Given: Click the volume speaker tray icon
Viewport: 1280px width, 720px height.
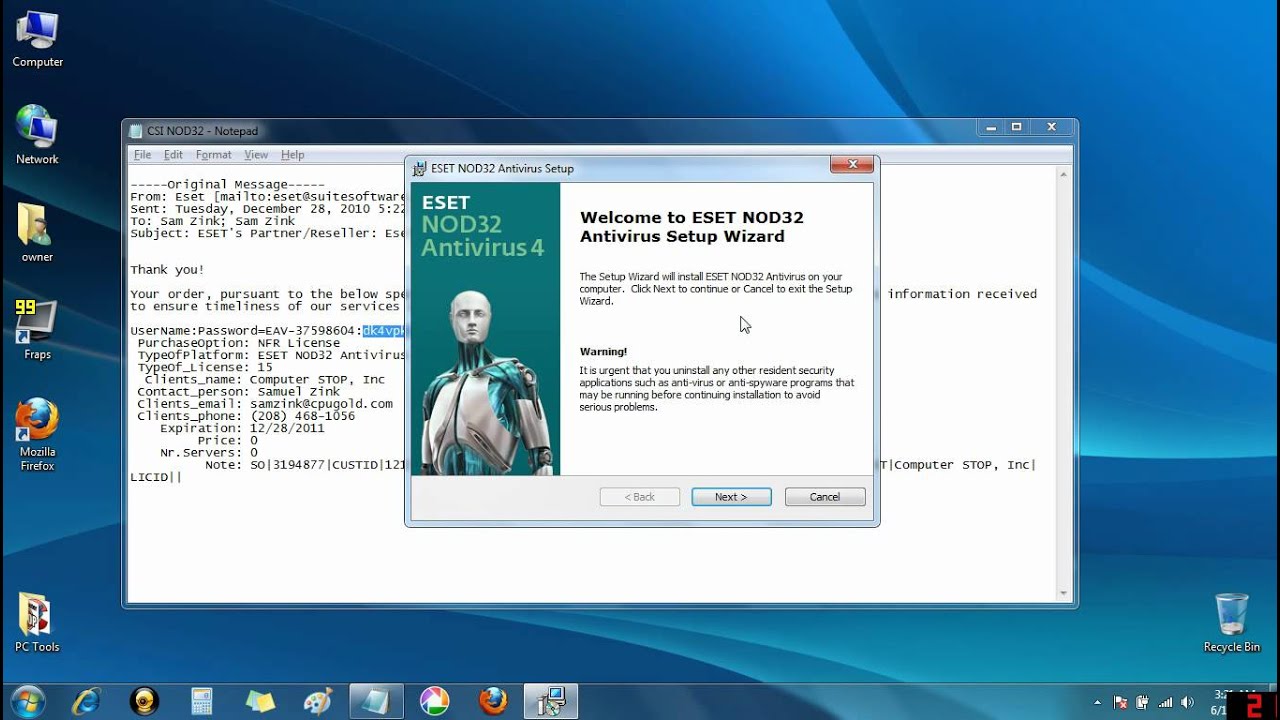Looking at the screenshot, I should (x=1187, y=703).
